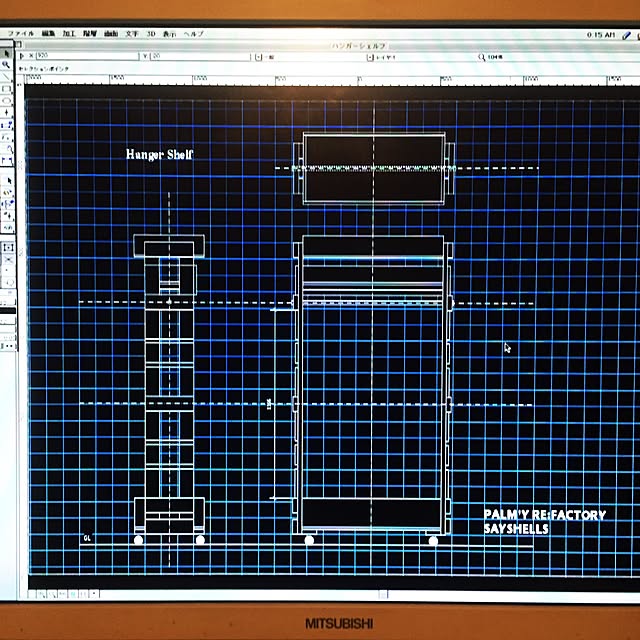Click the Y coordinate input field
640x640 pixels.
pyautogui.click(x=200, y=56)
